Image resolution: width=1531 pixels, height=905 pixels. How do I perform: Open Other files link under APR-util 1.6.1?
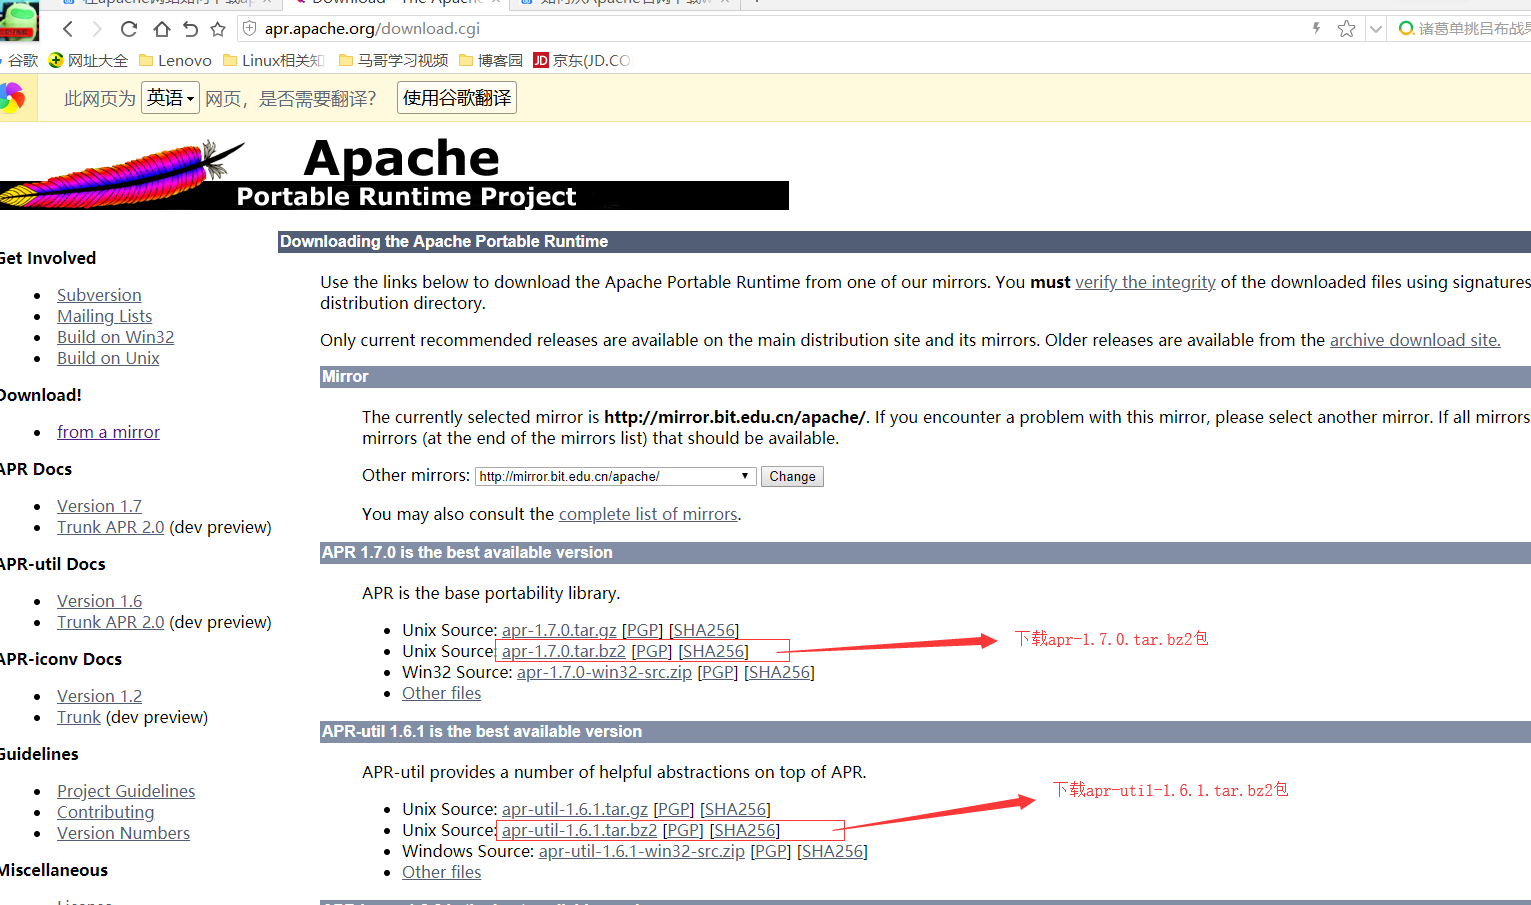[441, 872]
